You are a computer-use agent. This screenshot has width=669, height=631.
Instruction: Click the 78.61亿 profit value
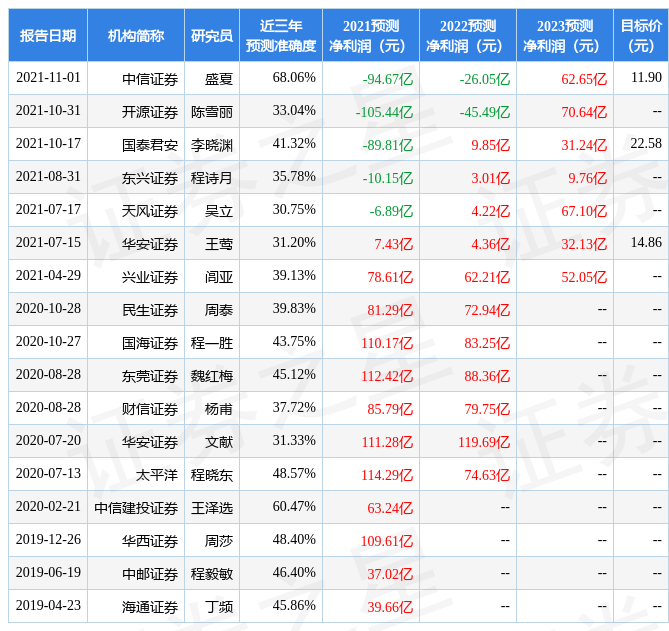(390, 277)
